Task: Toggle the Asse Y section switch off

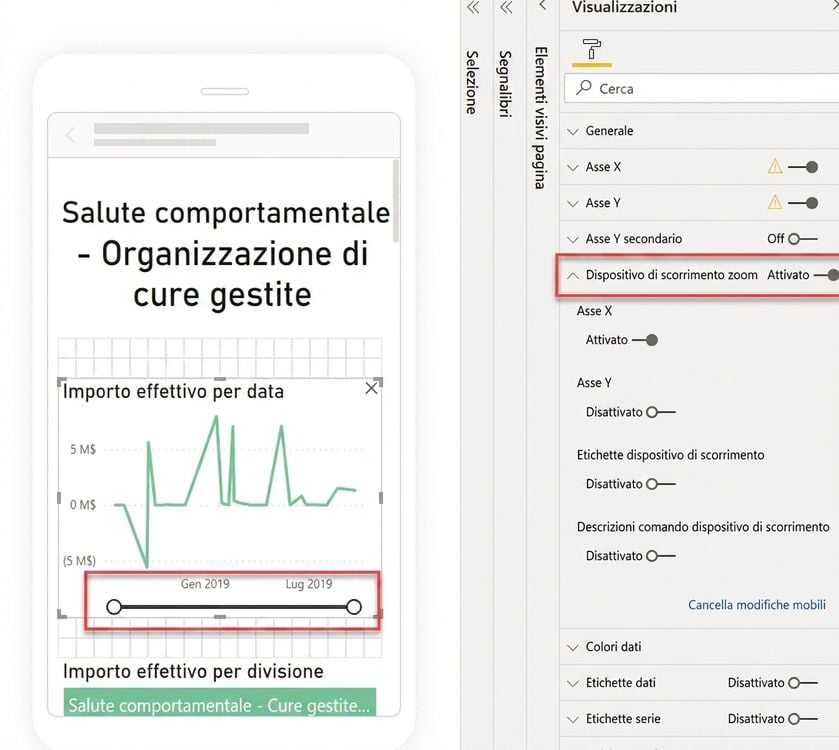Action: point(803,203)
